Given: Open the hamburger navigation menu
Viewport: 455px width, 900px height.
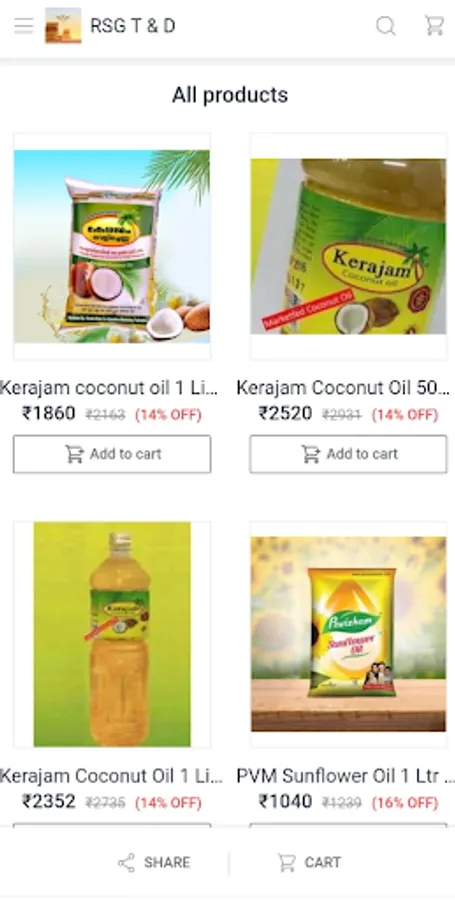Looking at the screenshot, I should tap(24, 26).
